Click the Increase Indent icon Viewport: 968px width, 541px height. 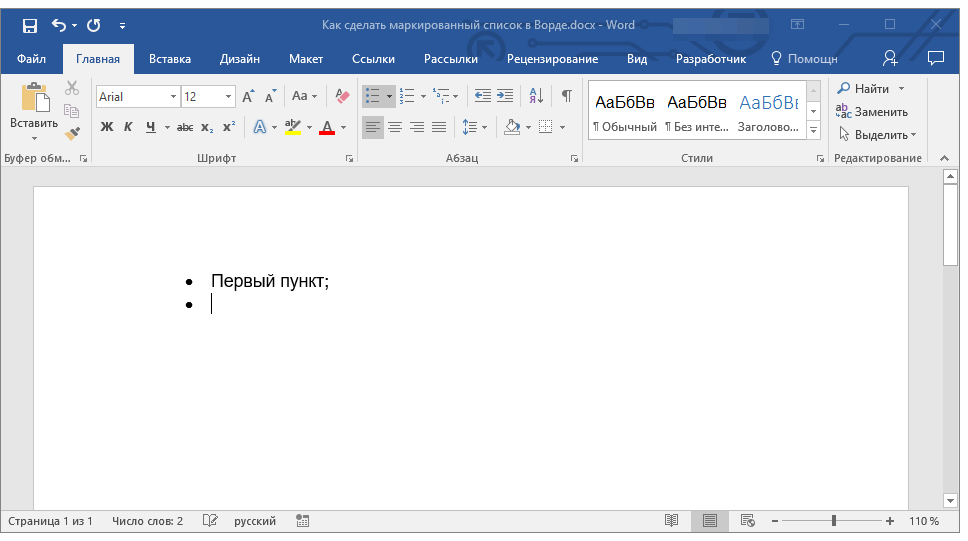tap(505, 96)
